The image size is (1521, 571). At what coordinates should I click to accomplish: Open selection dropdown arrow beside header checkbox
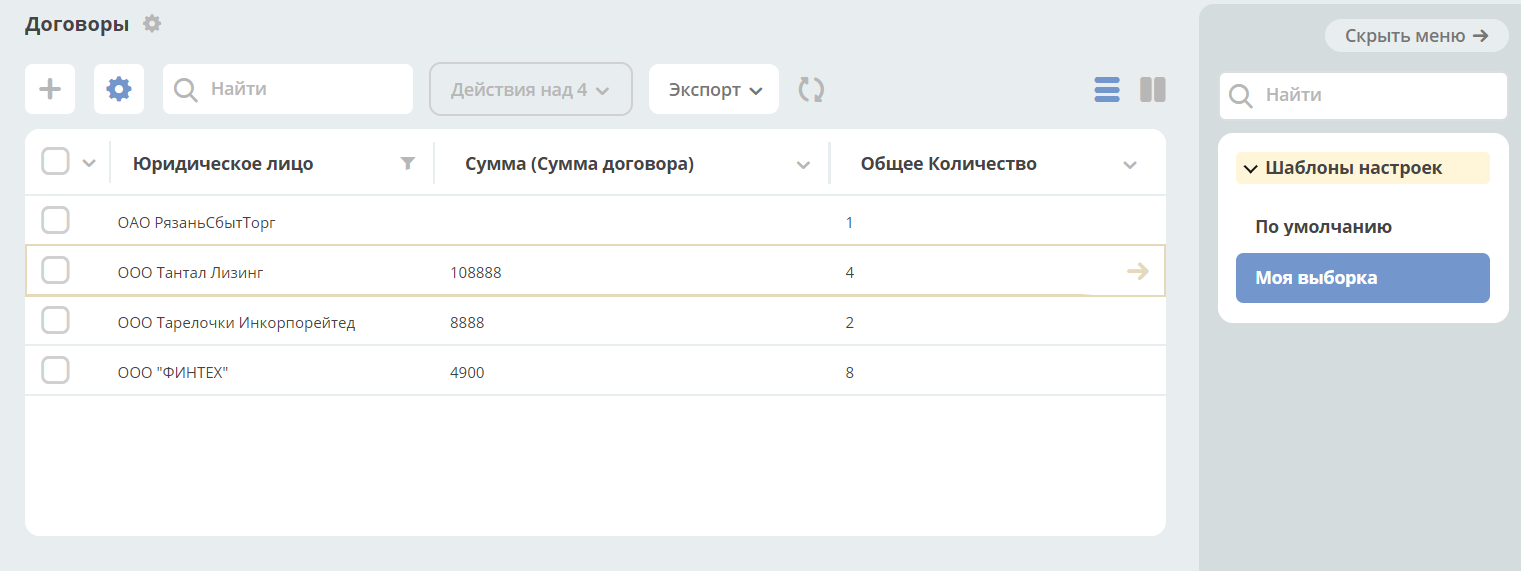point(88,163)
